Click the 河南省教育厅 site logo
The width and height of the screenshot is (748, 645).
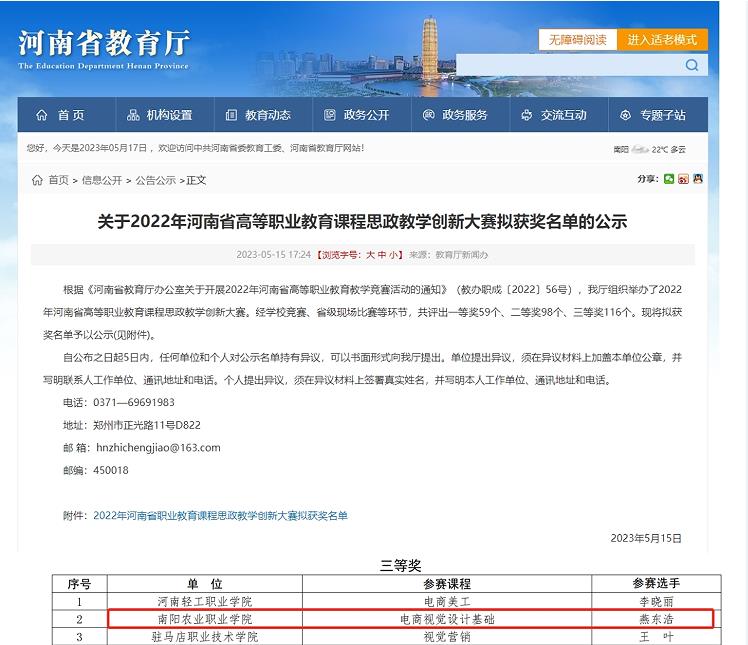(104, 49)
